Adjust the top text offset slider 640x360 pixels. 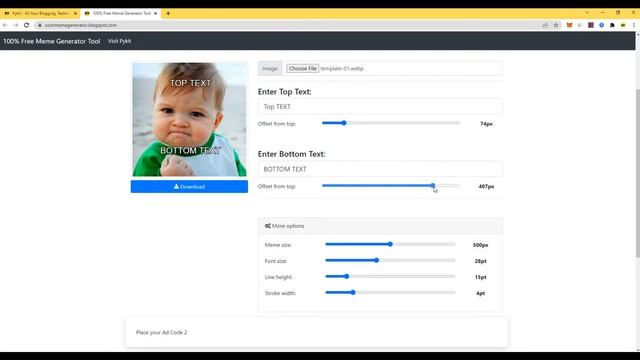(x=391, y=123)
